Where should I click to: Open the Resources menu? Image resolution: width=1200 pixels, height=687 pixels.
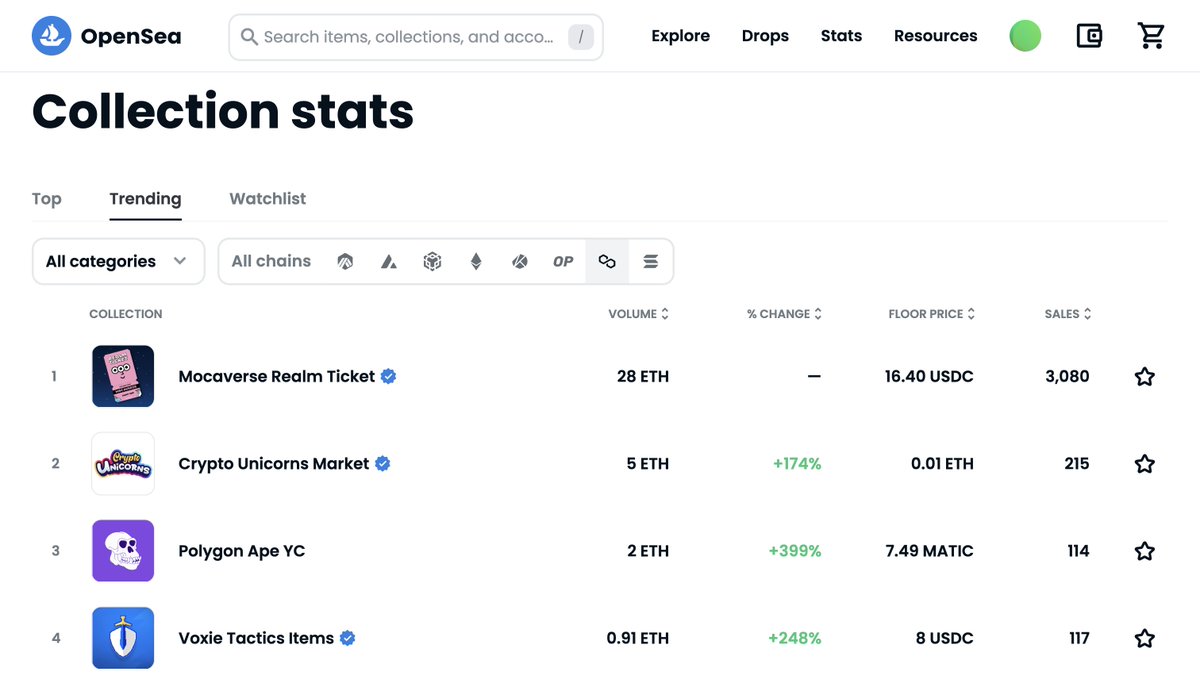tap(936, 36)
